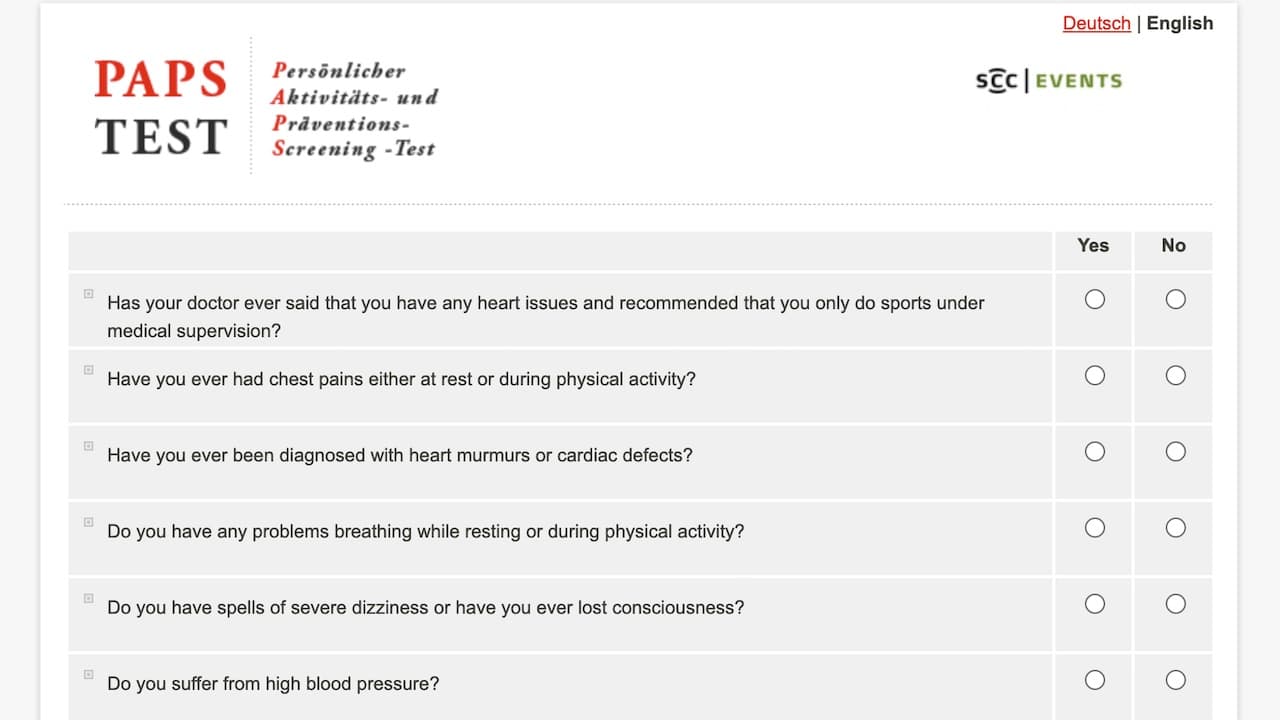Select Yes for chest pains question

click(1095, 375)
